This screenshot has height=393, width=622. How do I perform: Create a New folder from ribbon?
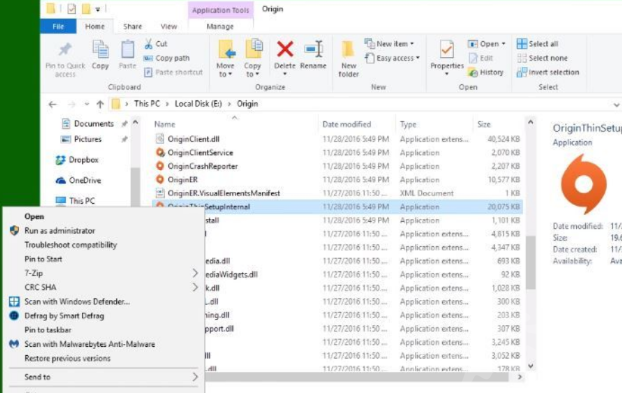(x=349, y=58)
